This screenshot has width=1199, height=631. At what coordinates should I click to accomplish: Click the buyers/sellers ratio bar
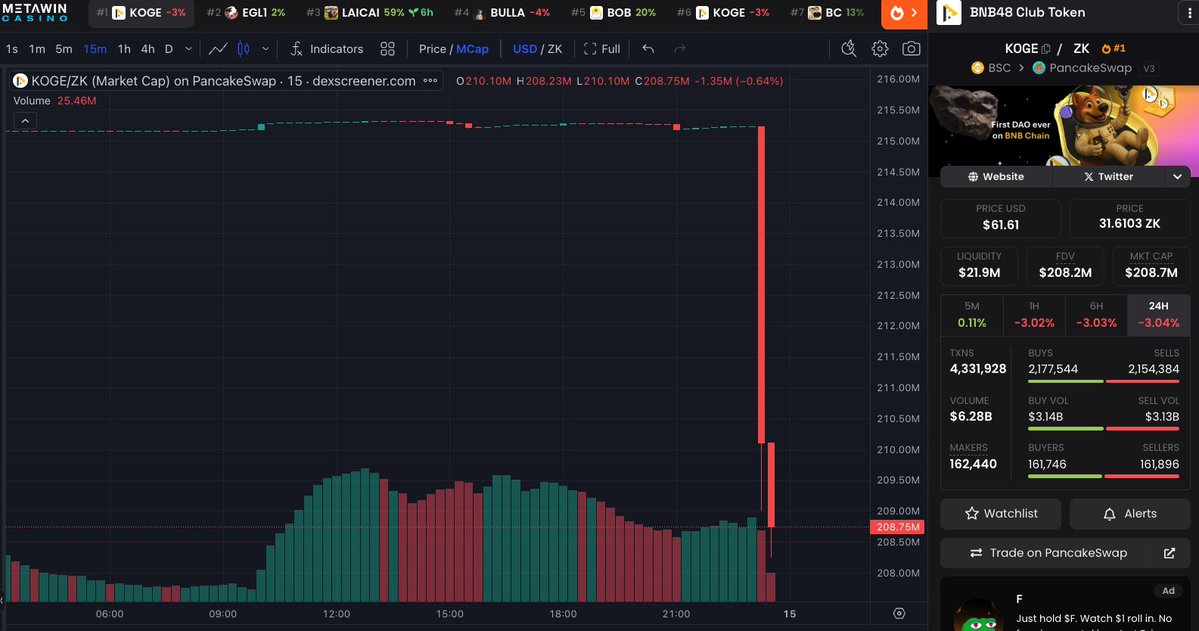tap(1103, 476)
